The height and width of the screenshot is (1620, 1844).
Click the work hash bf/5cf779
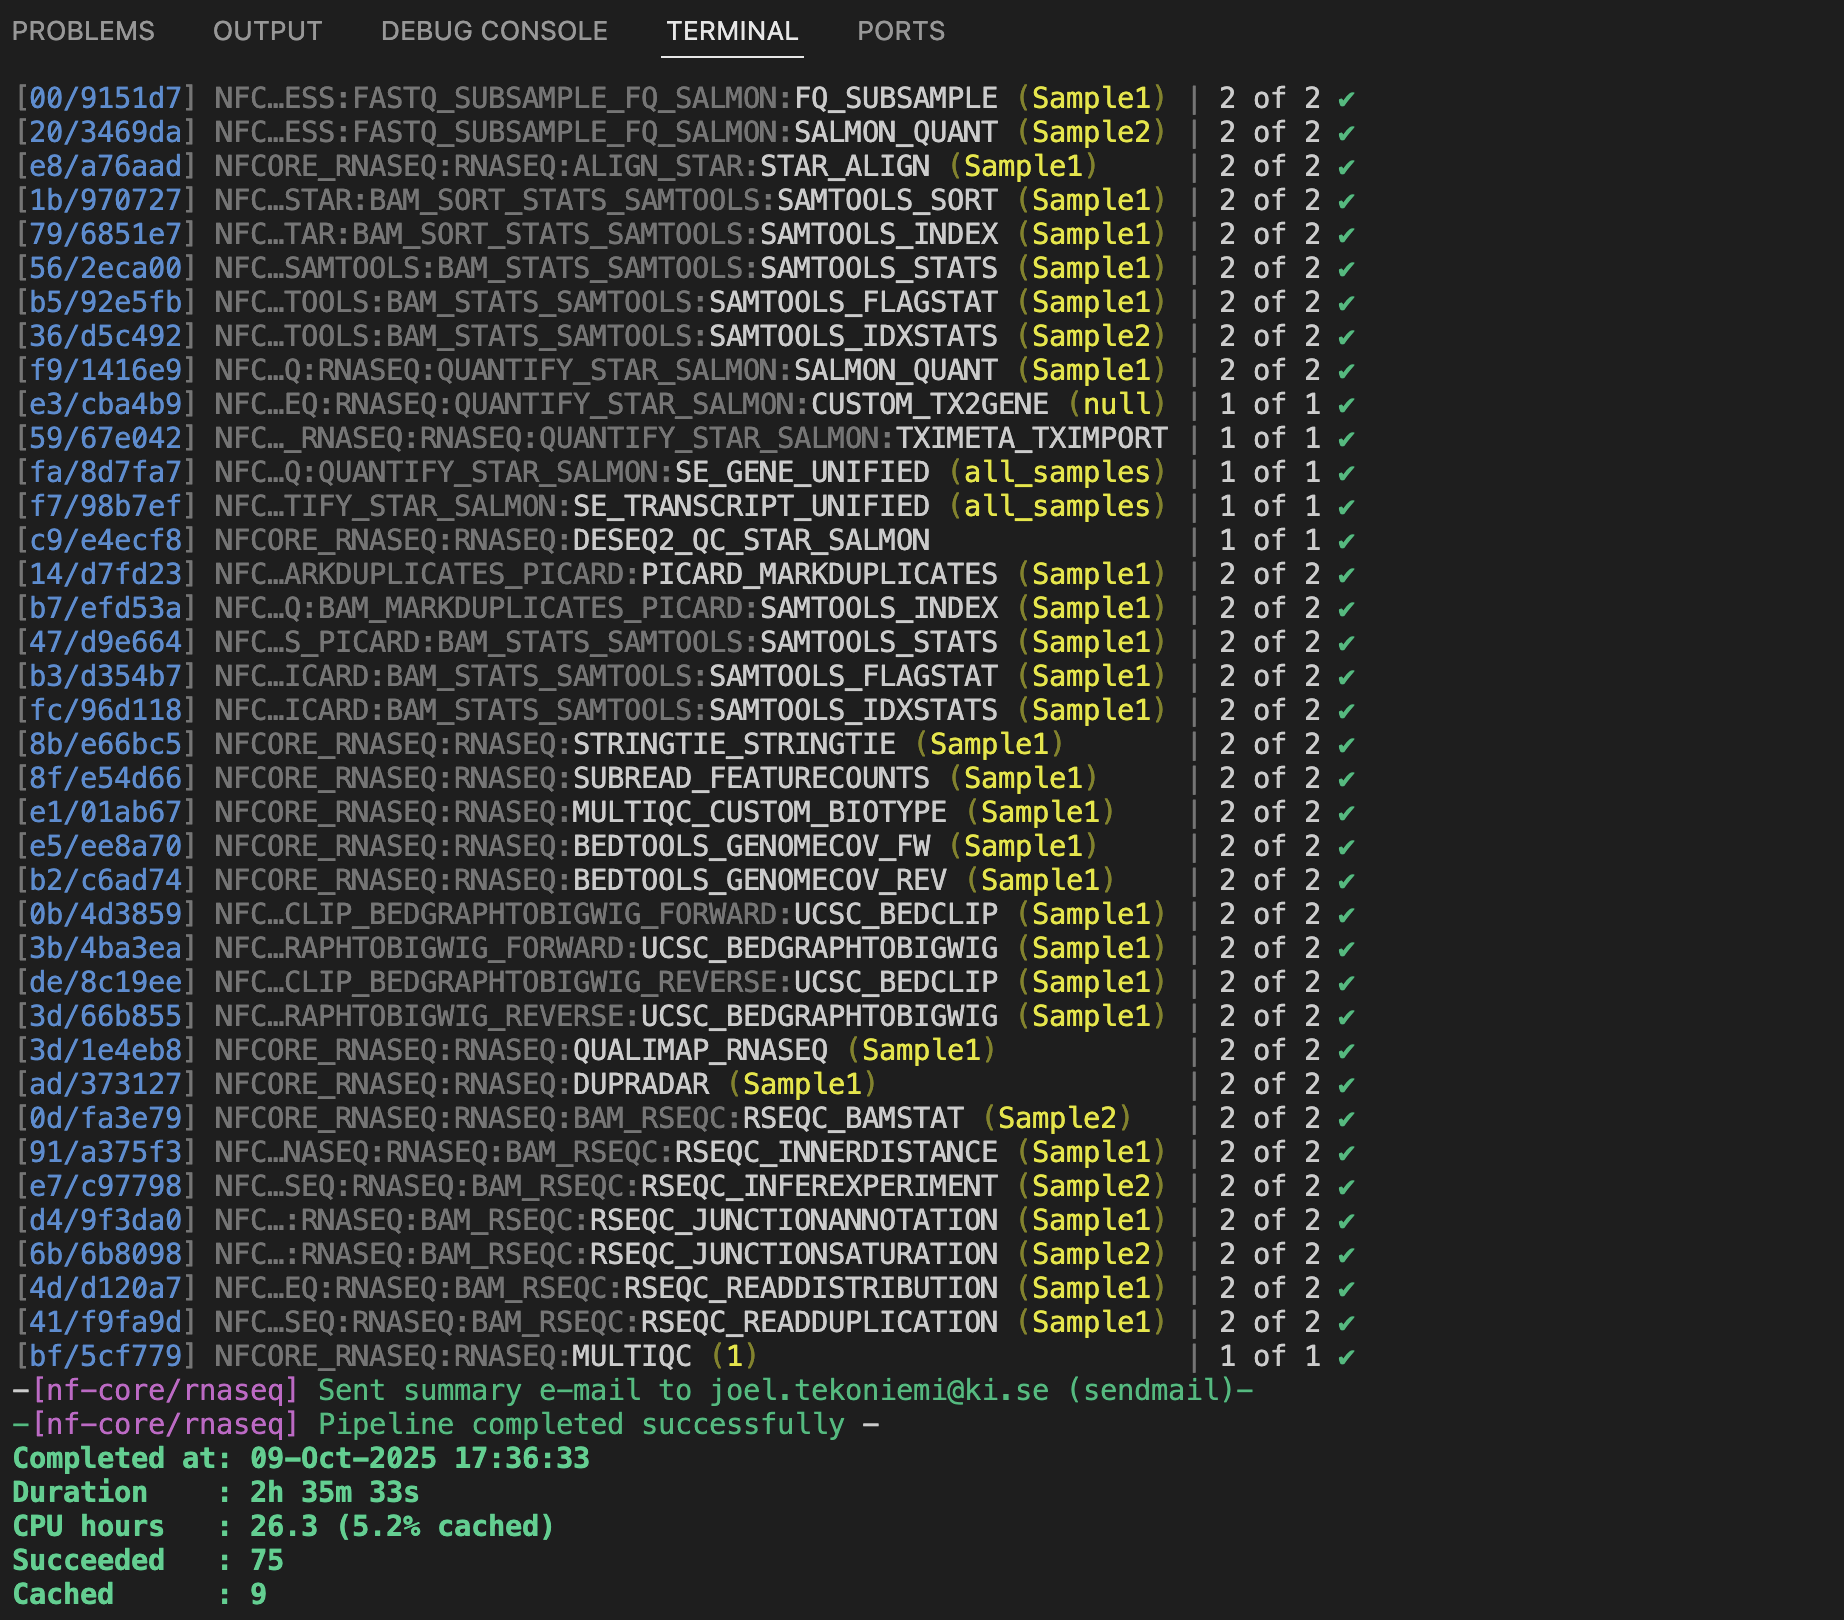point(105,1356)
